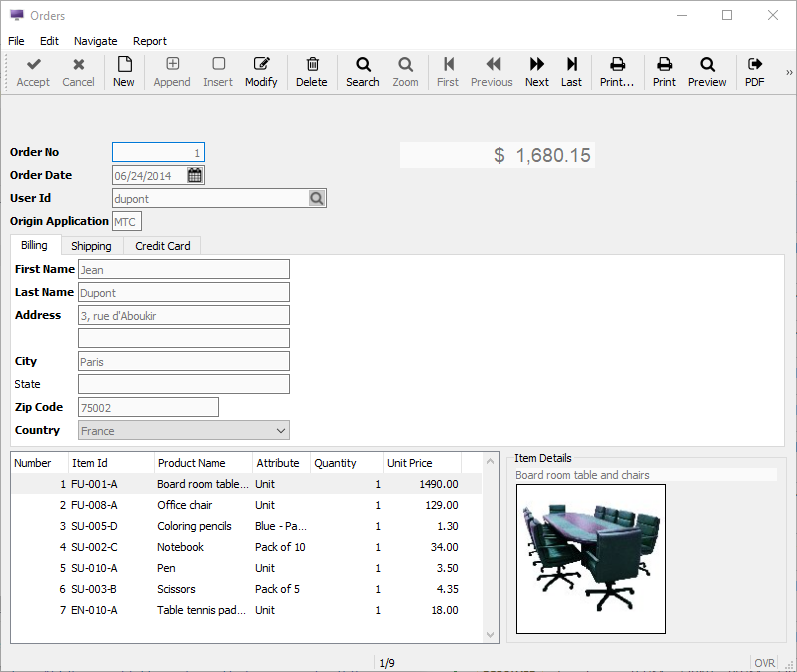Click the First Name field
This screenshot has width=797, height=672.
point(184,269)
